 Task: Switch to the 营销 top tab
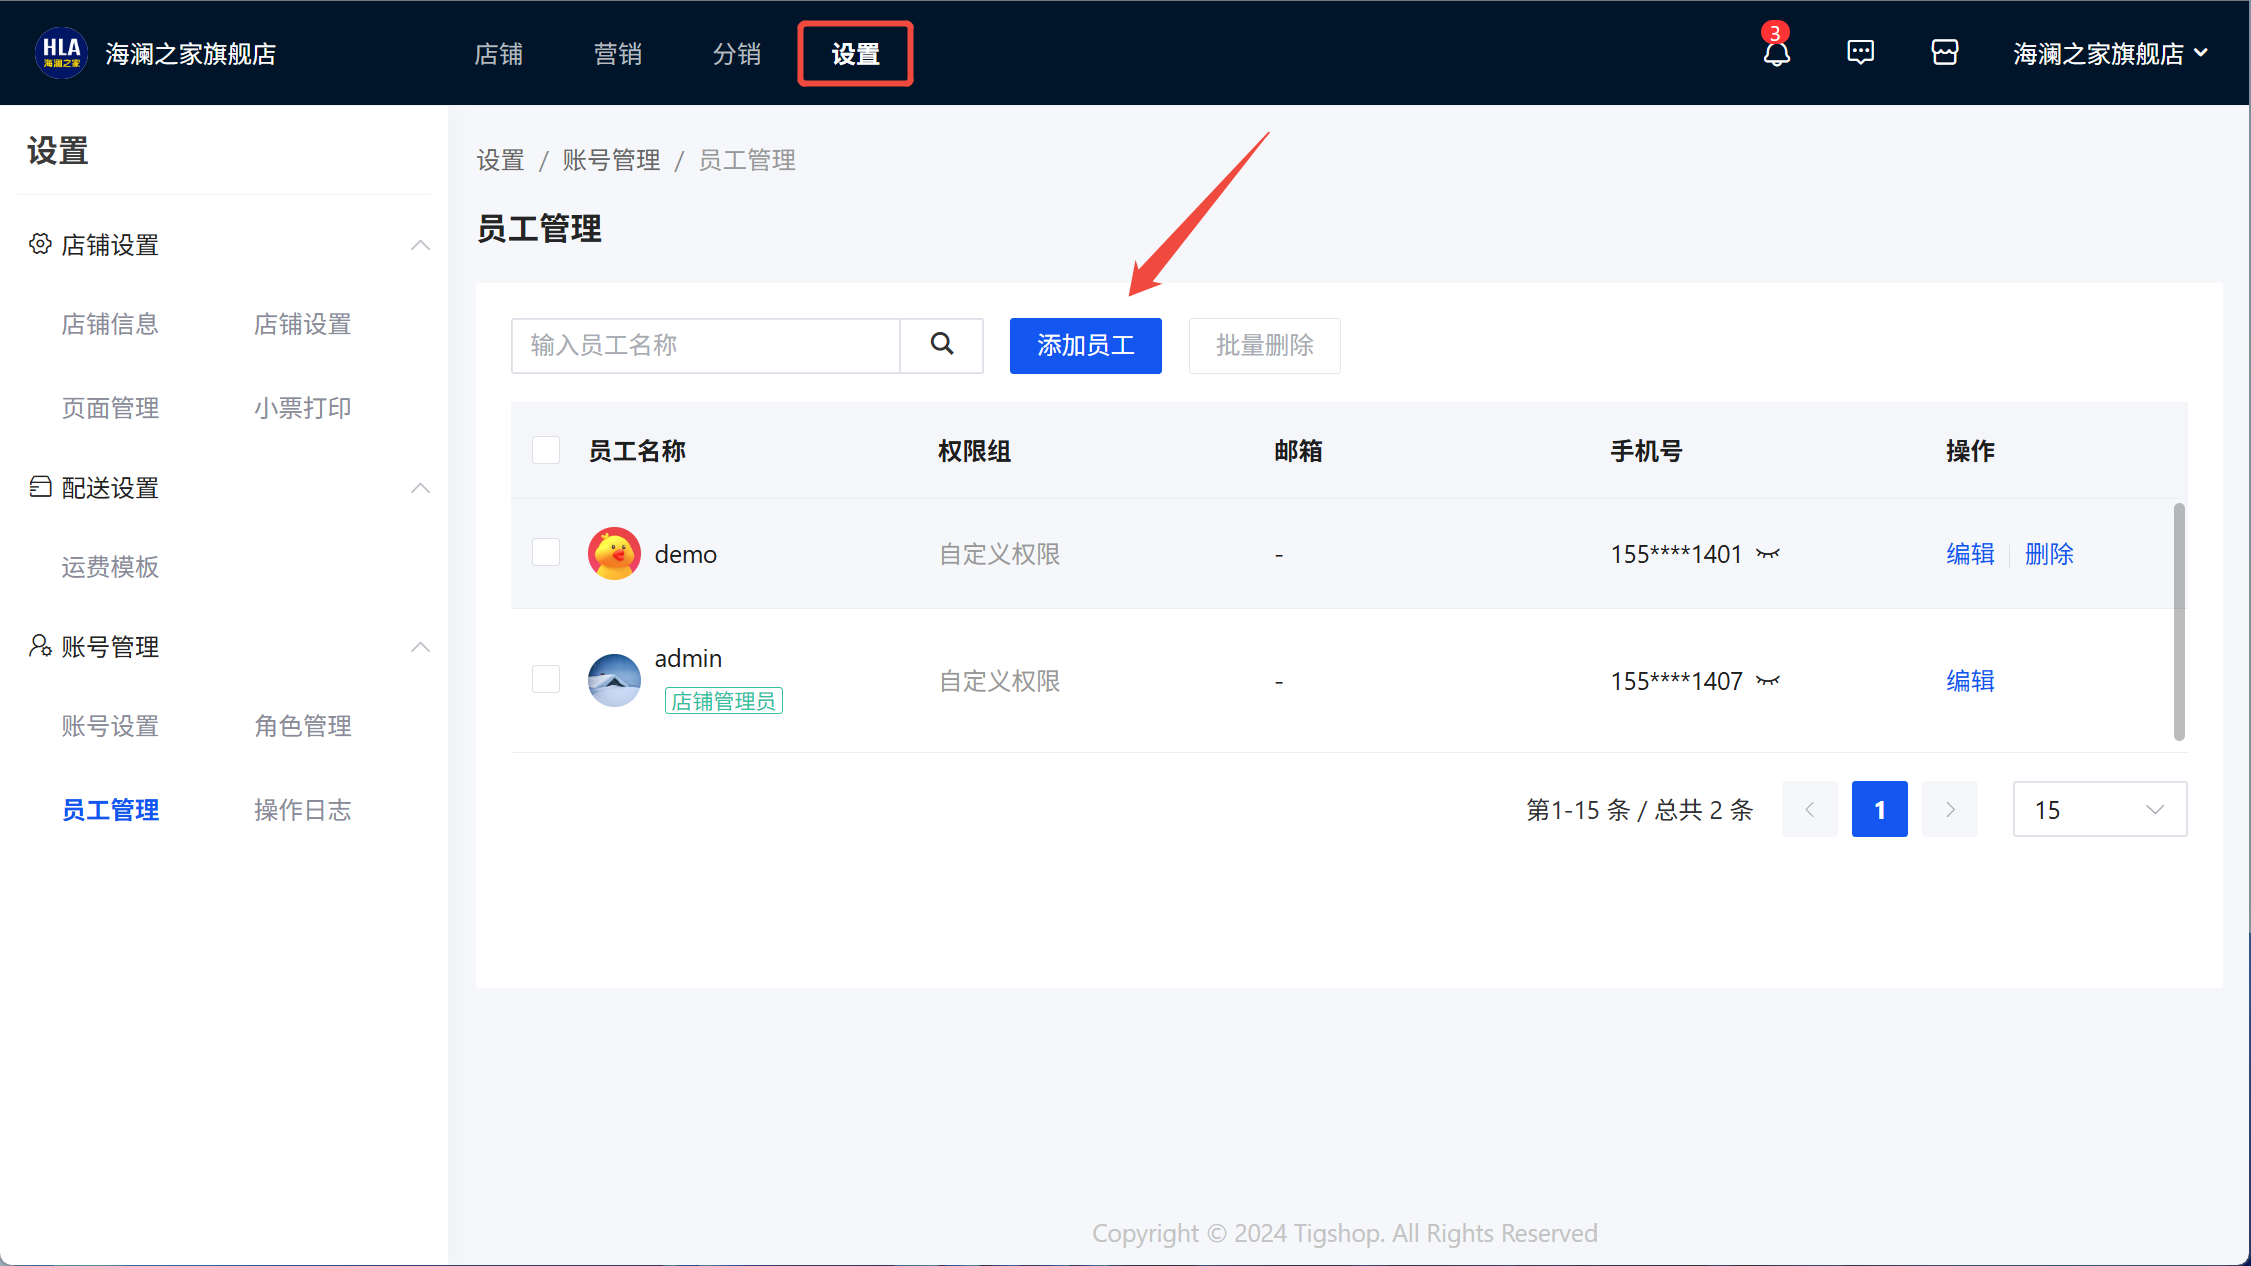(x=617, y=54)
